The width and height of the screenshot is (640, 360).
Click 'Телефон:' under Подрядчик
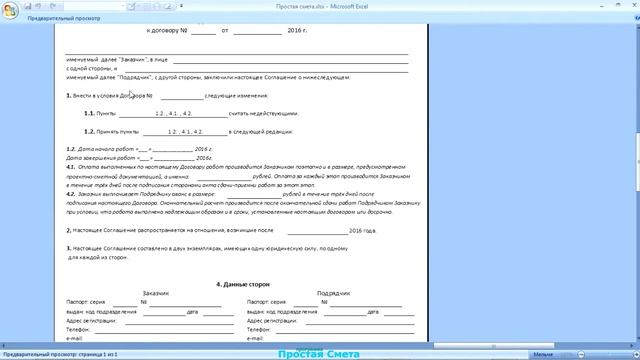(x=259, y=329)
